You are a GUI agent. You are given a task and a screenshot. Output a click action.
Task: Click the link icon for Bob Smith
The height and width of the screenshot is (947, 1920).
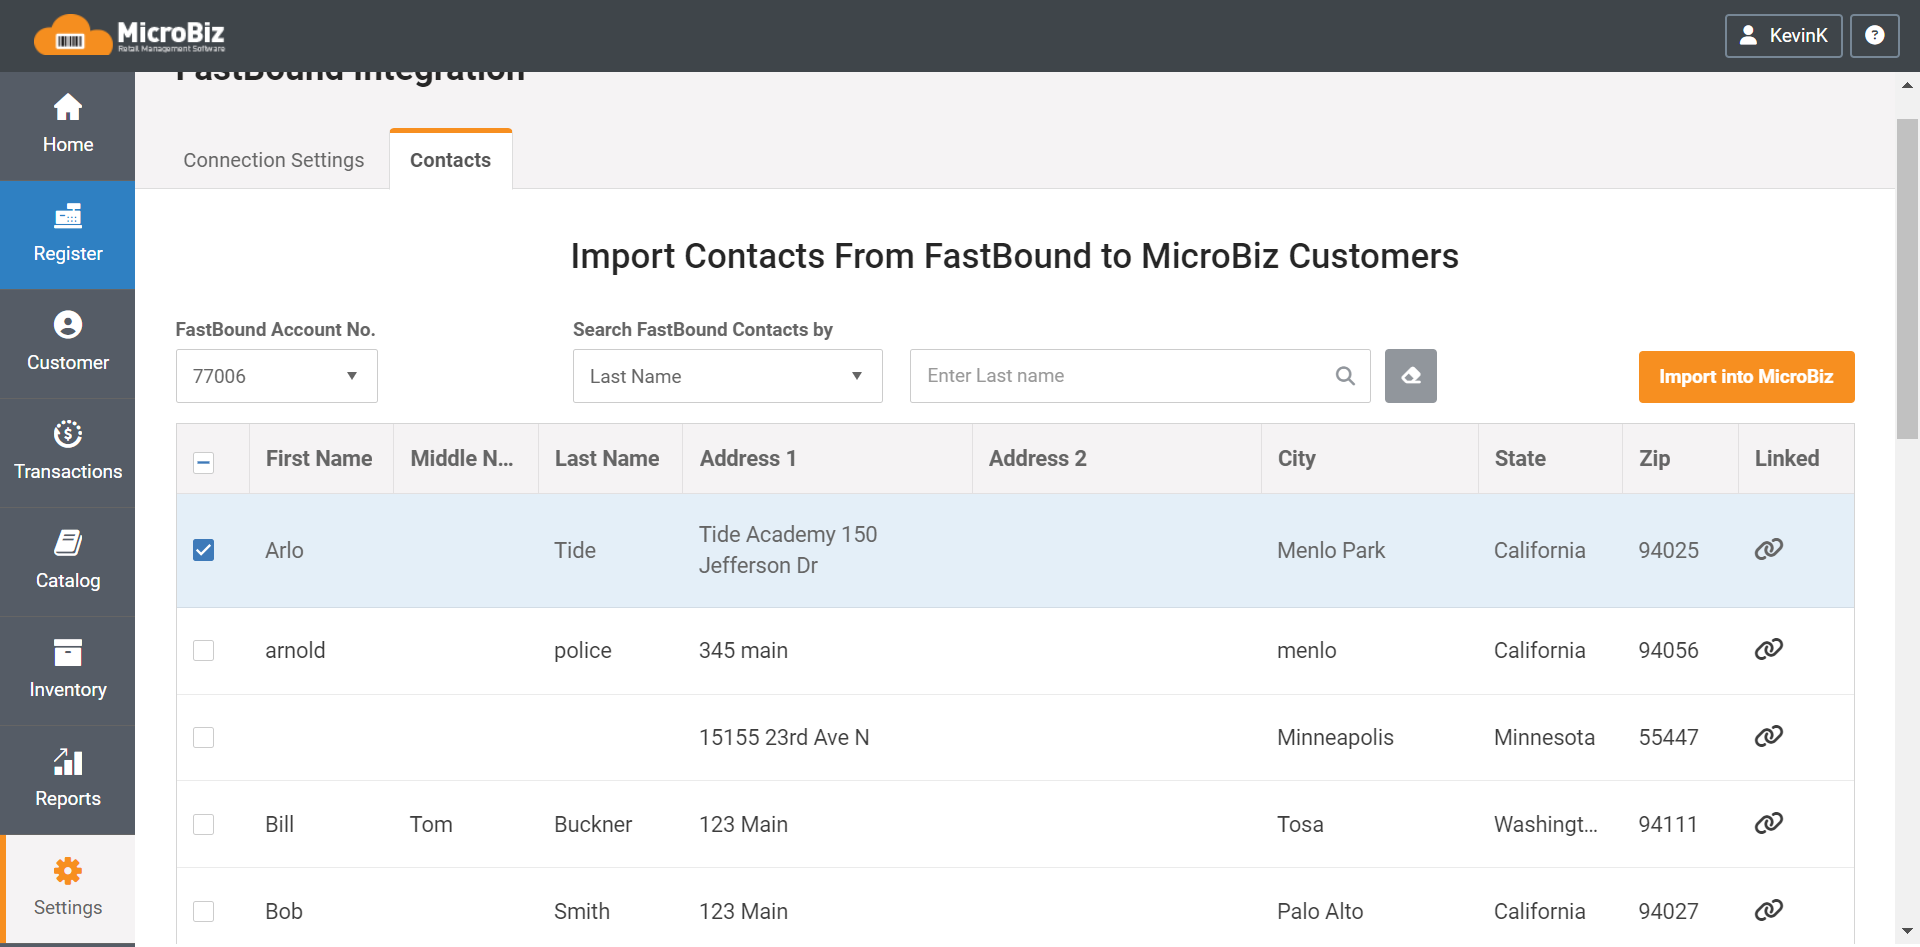point(1768,910)
